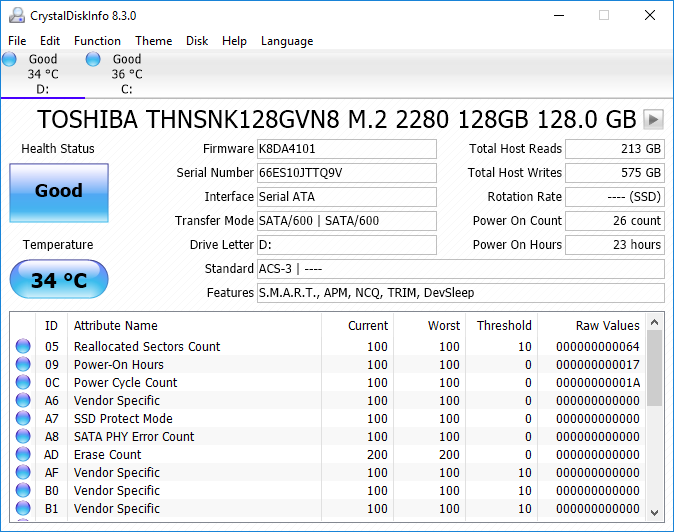Click the Raw Values column header
The height and width of the screenshot is (532, 674).
(592, 325)
